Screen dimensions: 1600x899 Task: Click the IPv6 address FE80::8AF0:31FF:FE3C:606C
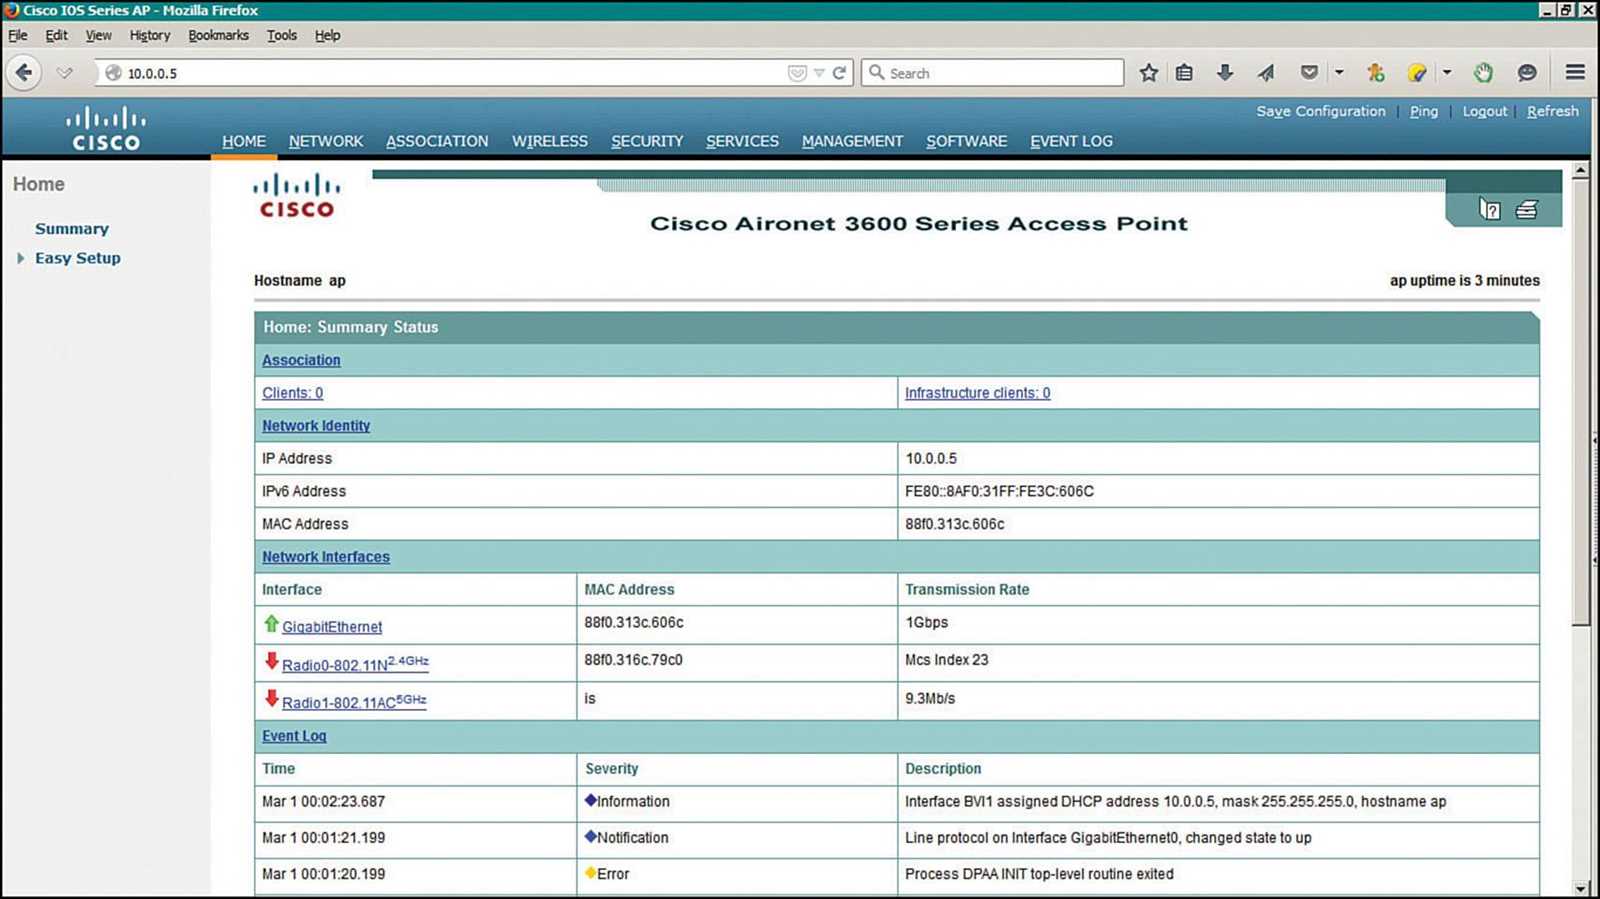(999, 491)
